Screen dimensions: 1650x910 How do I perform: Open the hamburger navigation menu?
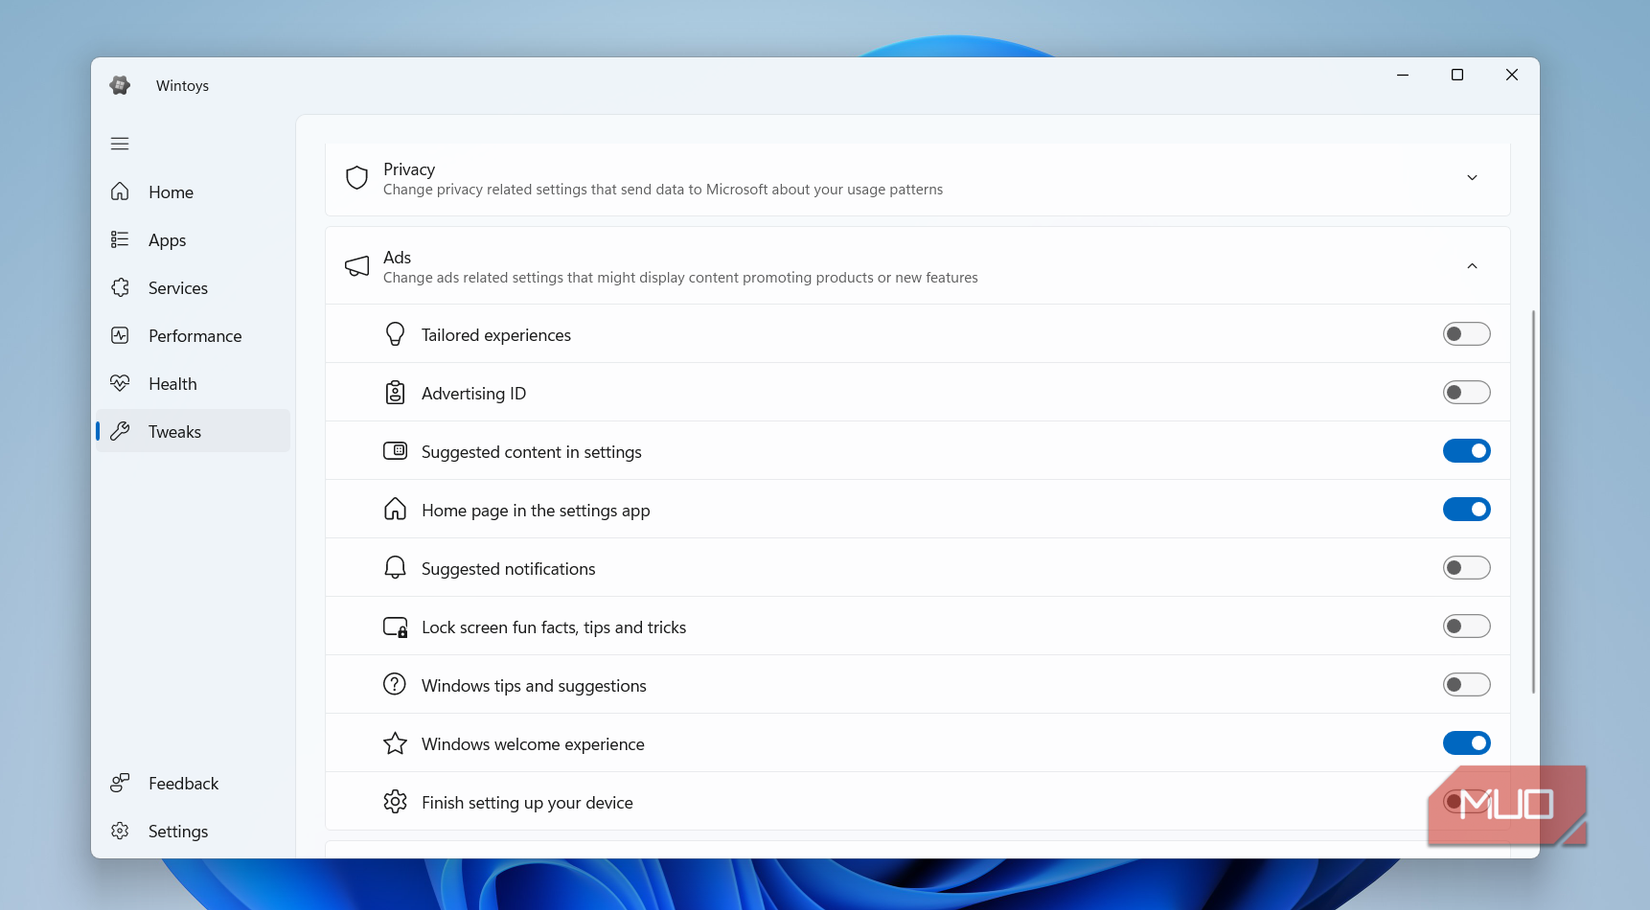(x=119, y=143)
